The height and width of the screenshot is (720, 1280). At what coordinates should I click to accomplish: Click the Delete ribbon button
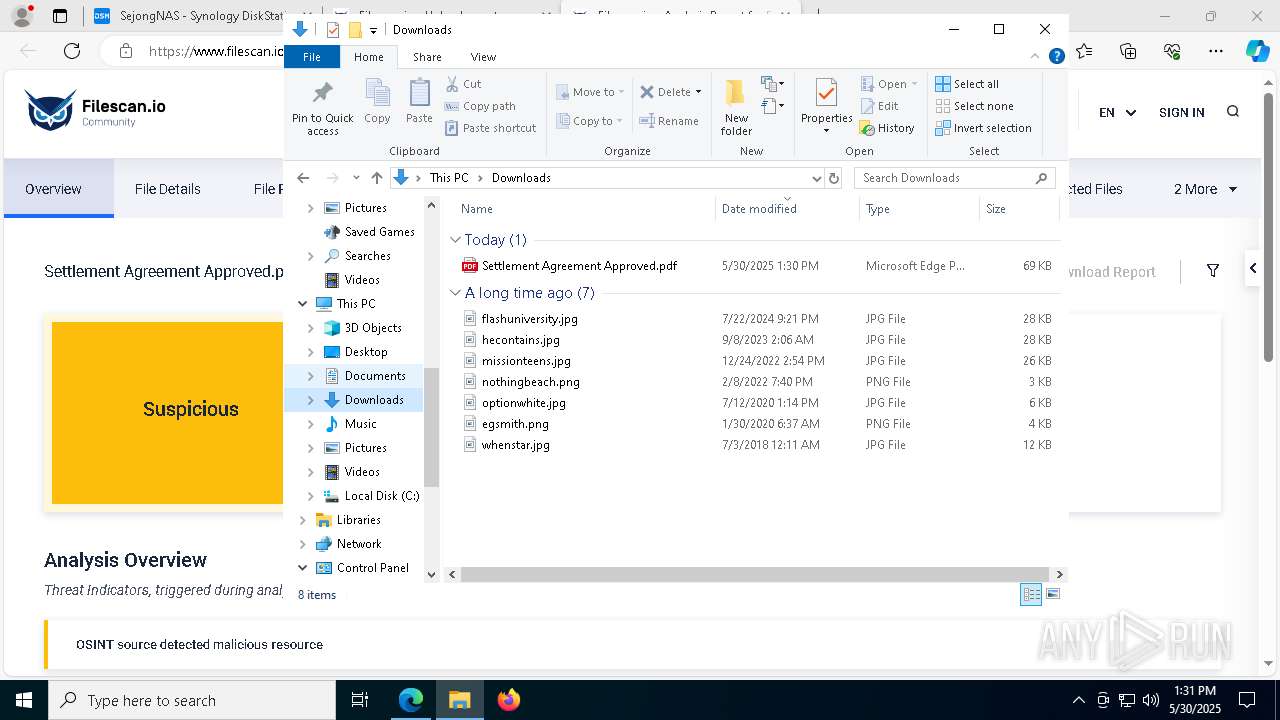(665, 92)
